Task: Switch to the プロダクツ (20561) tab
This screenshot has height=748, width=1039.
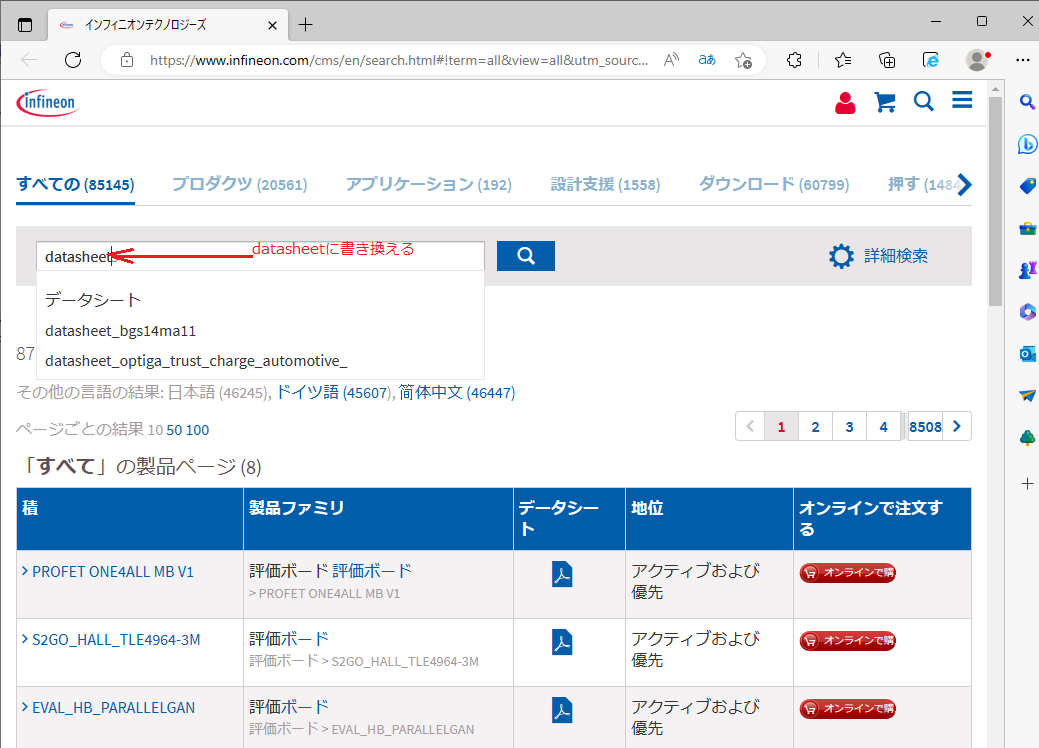Action: [240, 184]
